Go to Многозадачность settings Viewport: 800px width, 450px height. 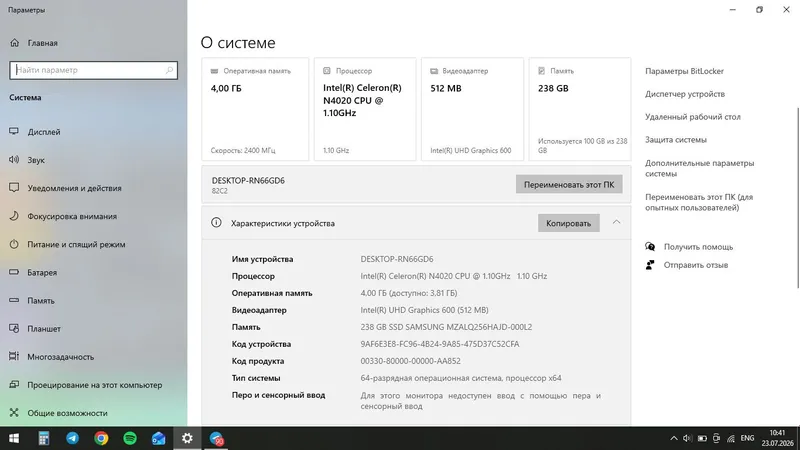point(52,356)
